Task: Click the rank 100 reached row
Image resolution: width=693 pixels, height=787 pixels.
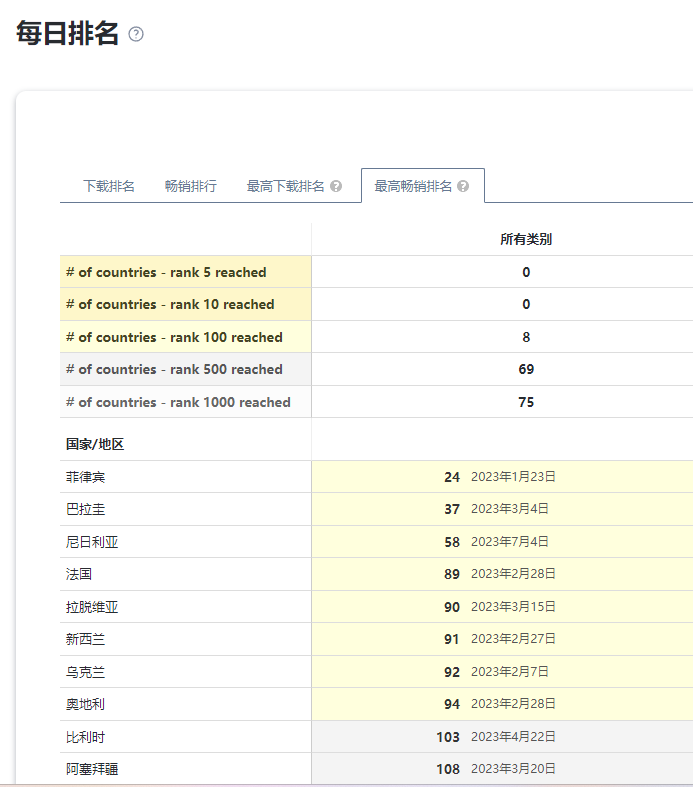Action: point(376,337)
